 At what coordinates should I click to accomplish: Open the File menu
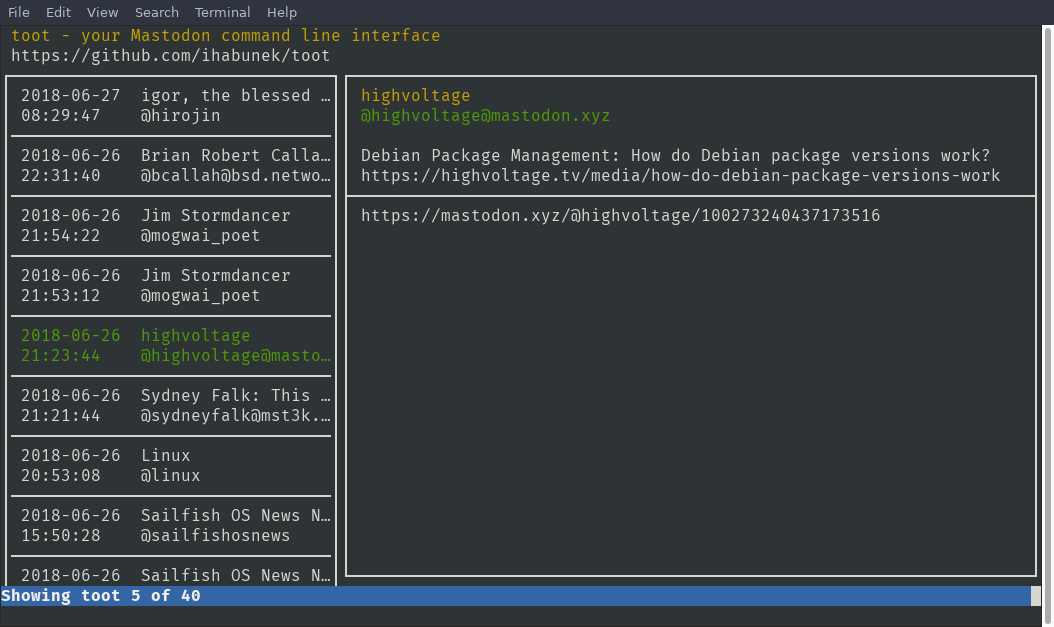19,12
